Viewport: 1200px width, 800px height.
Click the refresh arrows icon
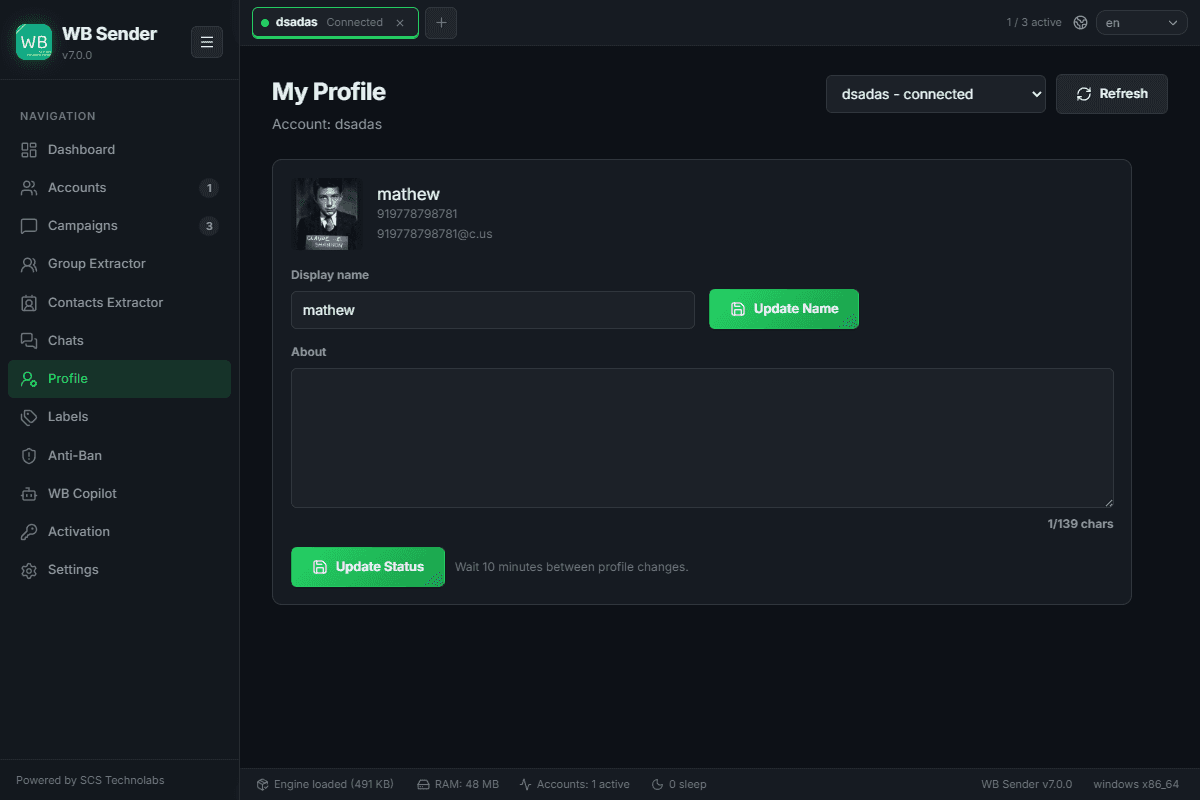pyautogui.click(x=1084, y=94)
